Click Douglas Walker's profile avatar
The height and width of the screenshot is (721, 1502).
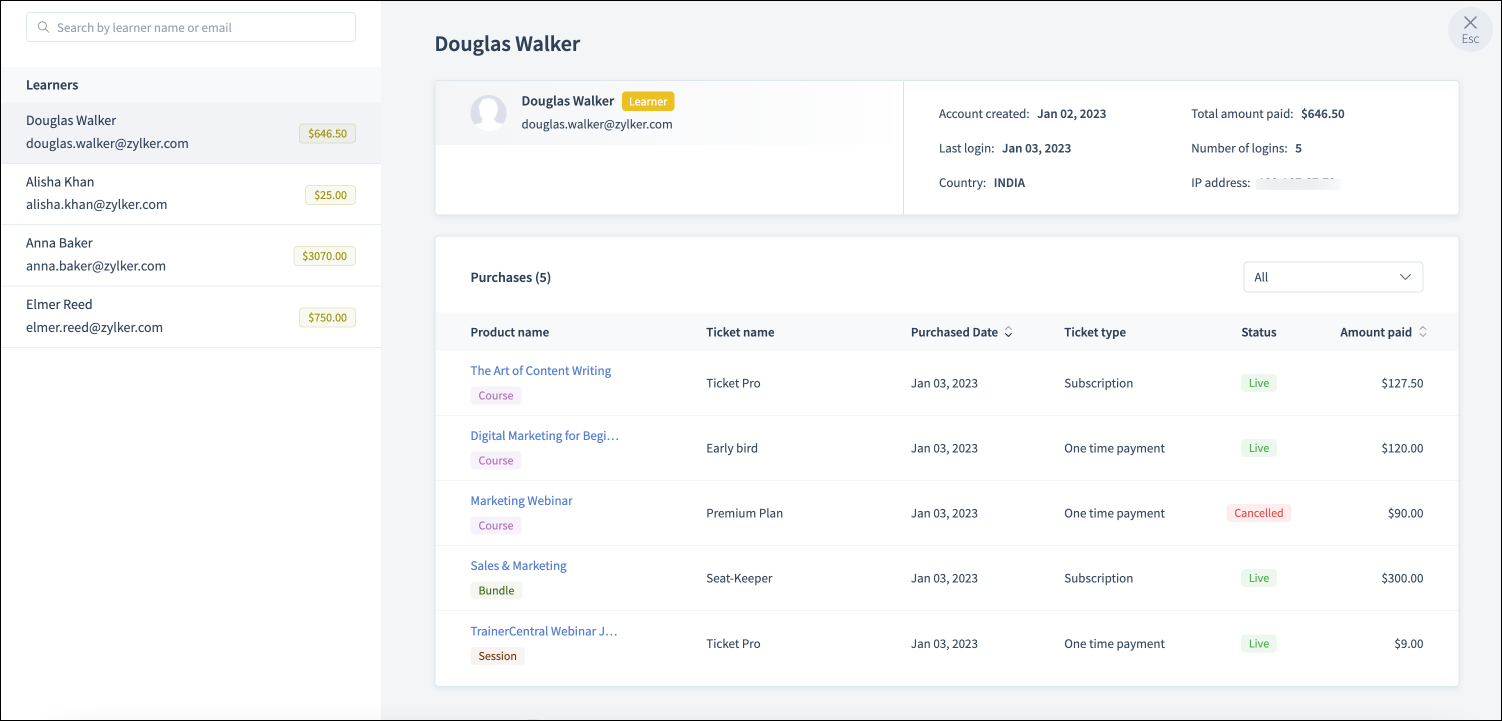[x=488, y=113]
